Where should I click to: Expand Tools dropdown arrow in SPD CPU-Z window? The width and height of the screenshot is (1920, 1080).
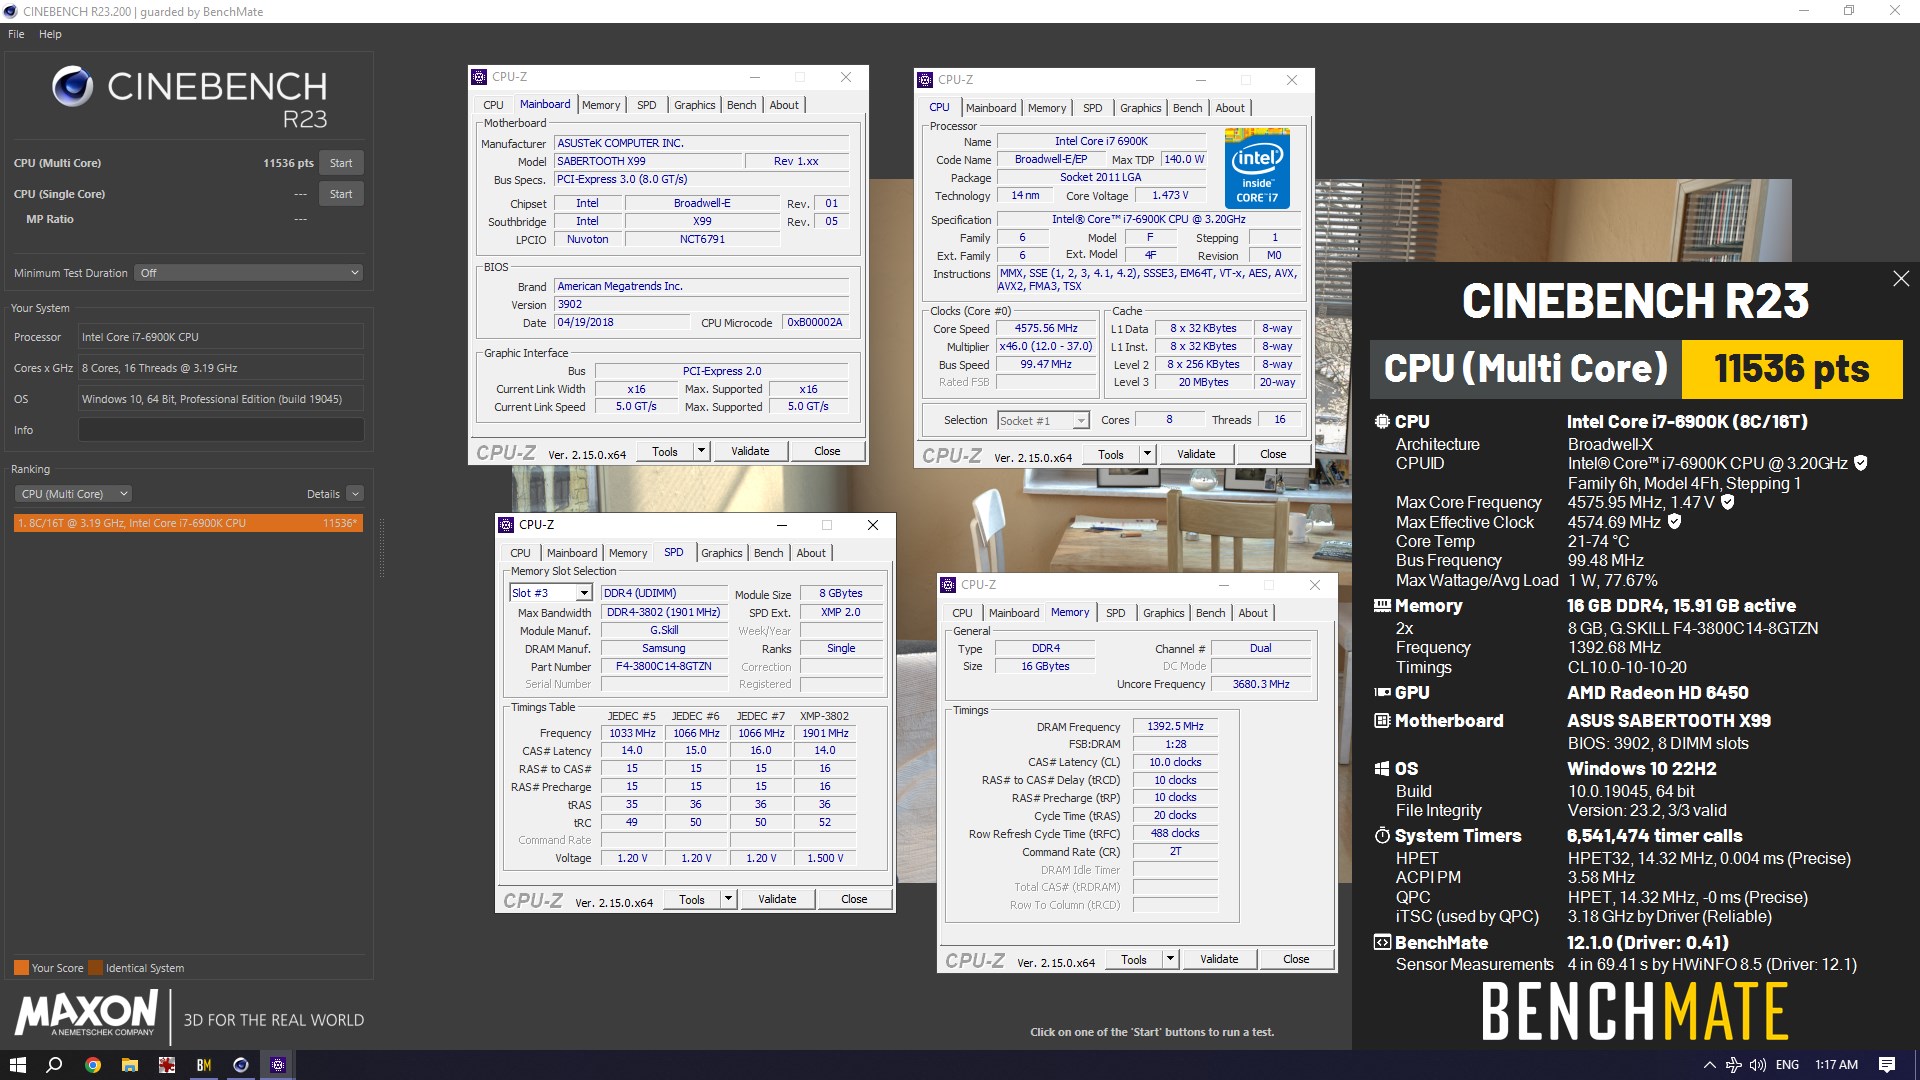pos(728,900)
